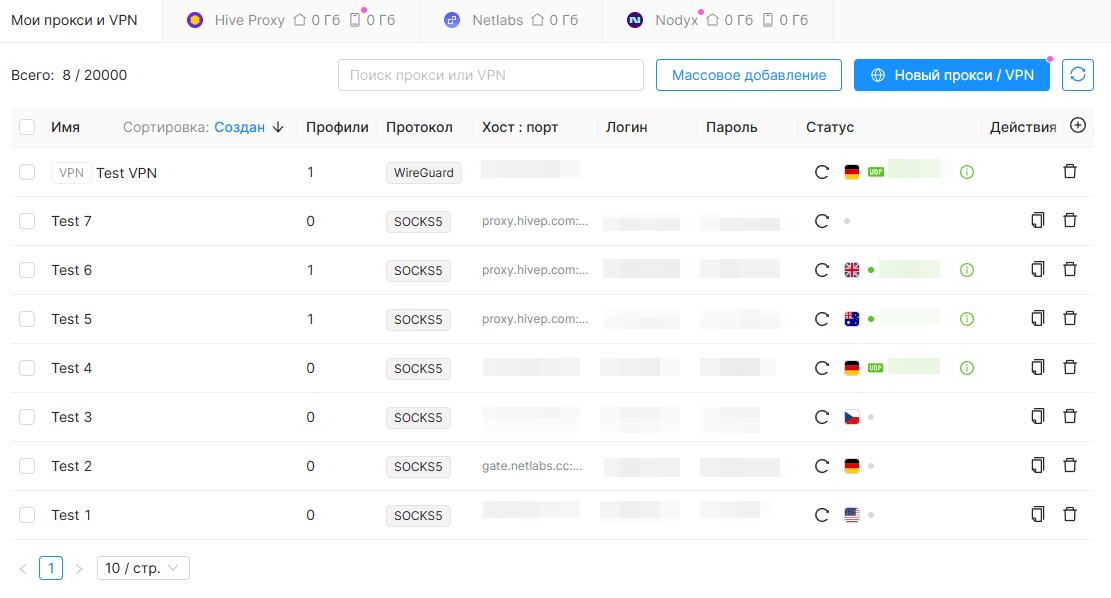This screenshot has width=1111, height=598.
Task: Open the 10 / стр. page size dropdown
Action: [143, 568]
